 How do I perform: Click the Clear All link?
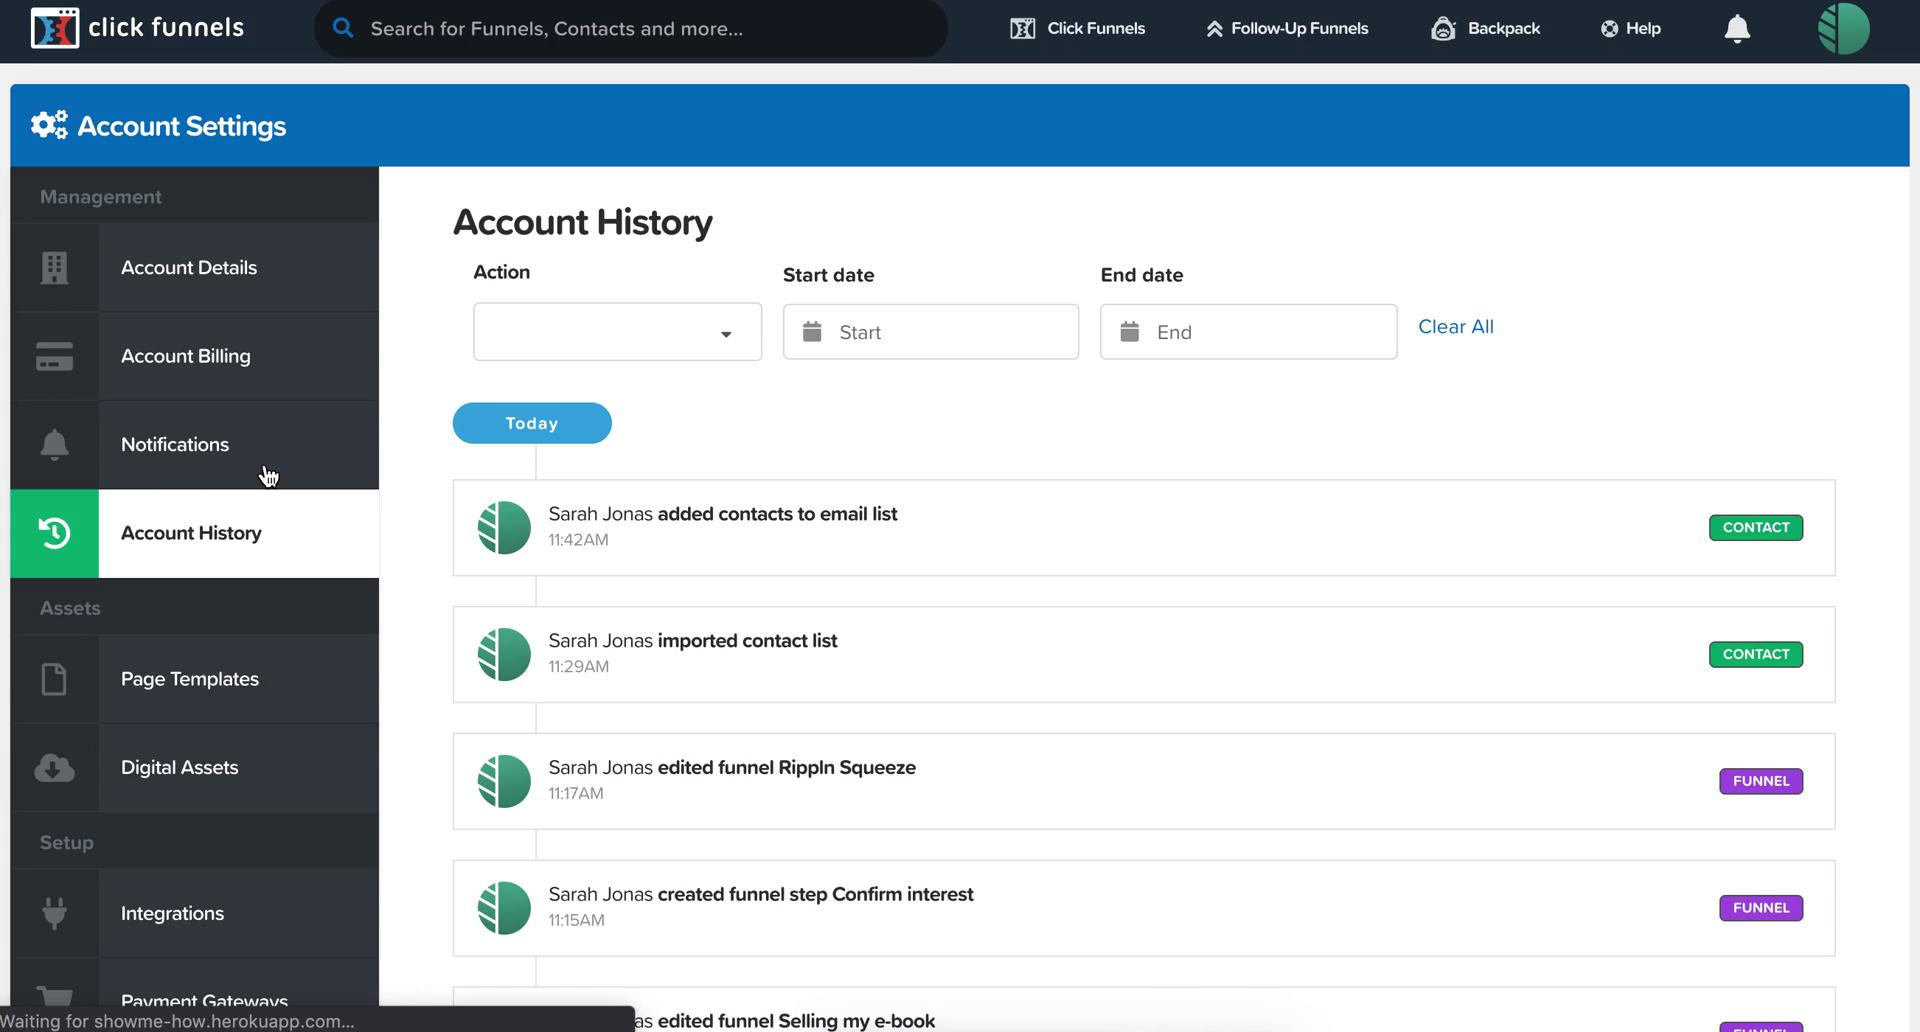coord(1456,327)
